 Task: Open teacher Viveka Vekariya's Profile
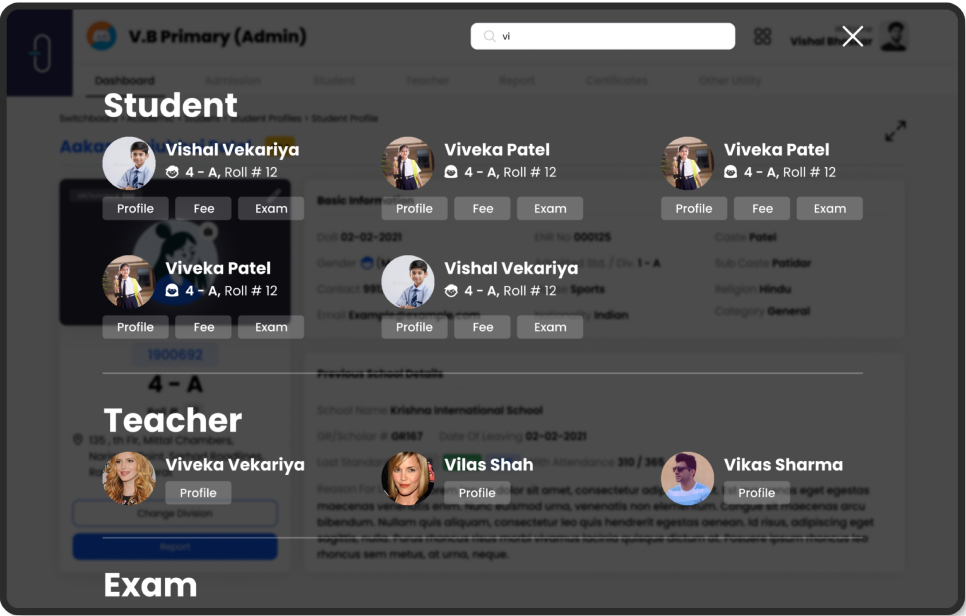point(198,493)
